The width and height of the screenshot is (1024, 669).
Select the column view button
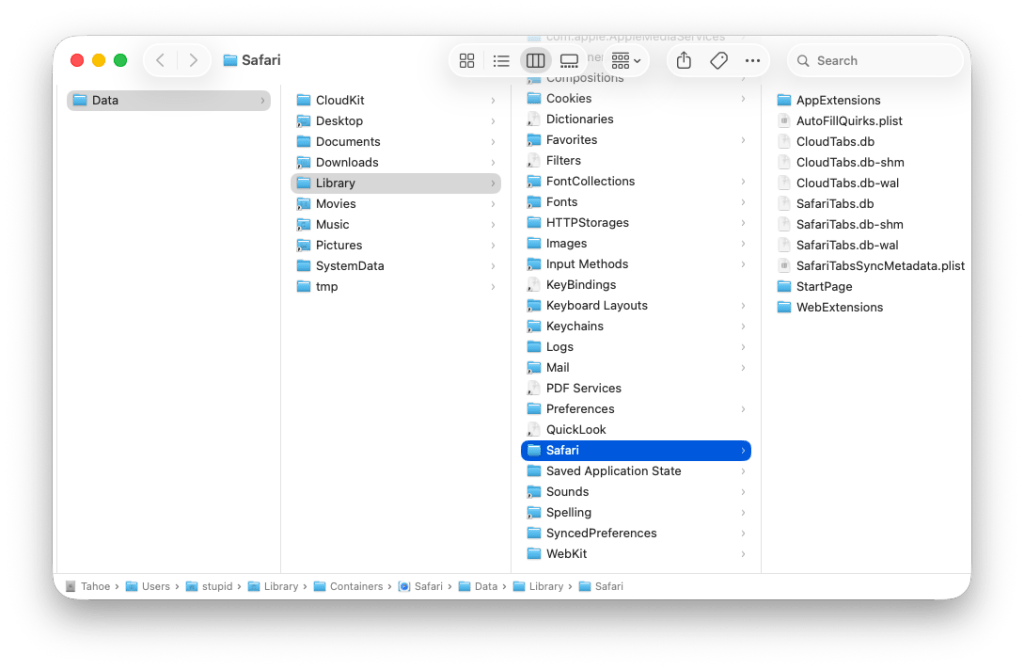pyautogui.click(x=536, y=61)
